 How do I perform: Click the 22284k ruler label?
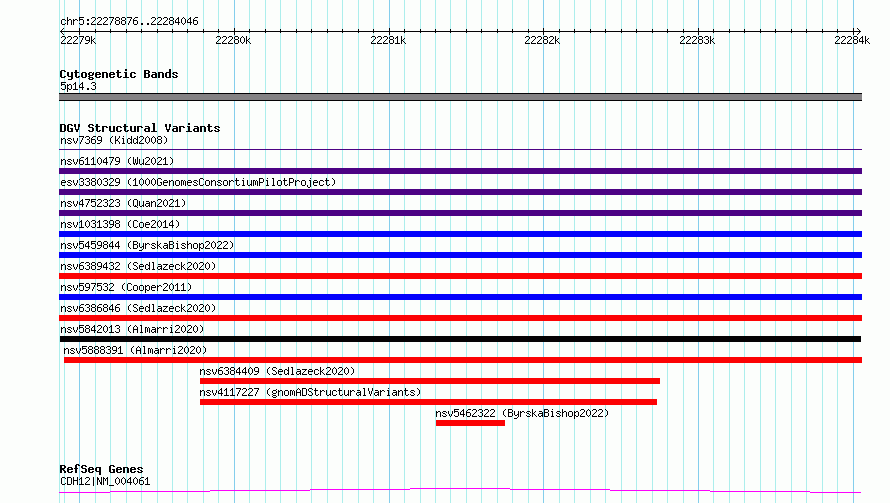click(852, 40)
